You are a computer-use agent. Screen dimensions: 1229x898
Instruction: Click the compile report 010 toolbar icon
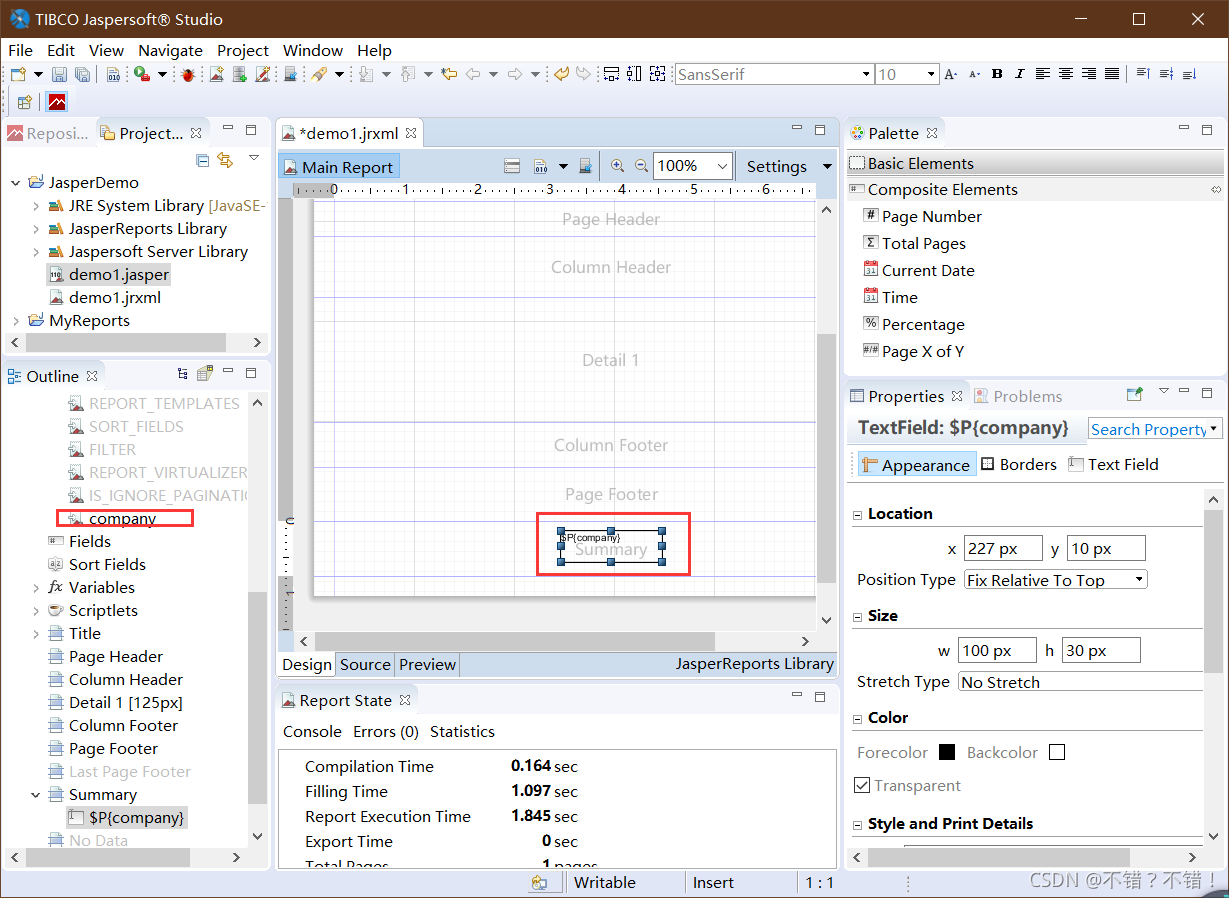tap(112, 74)
